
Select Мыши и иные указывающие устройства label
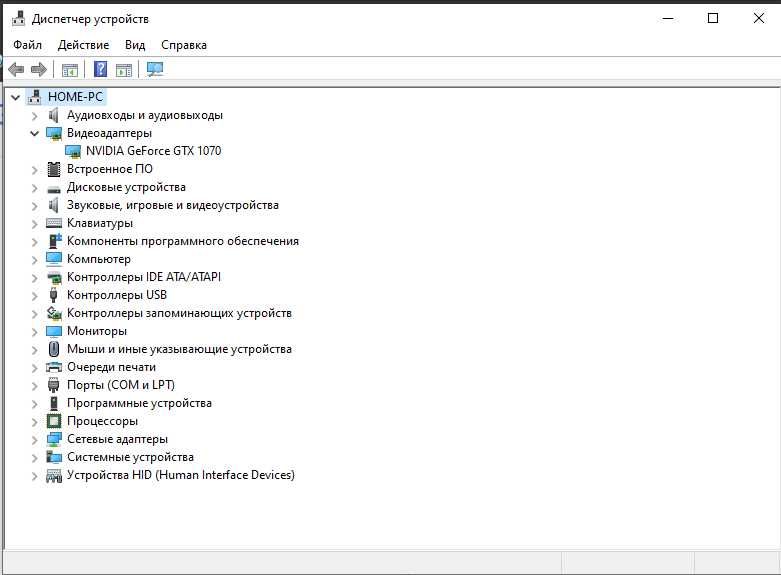(179, 349)
